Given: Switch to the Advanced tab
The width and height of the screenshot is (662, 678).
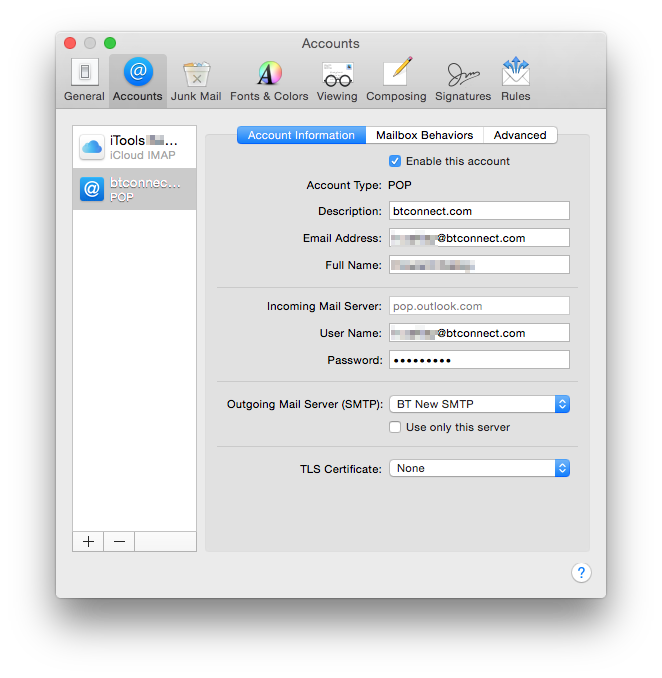Looking at the screenshot, I should click(x=520, y=135).
